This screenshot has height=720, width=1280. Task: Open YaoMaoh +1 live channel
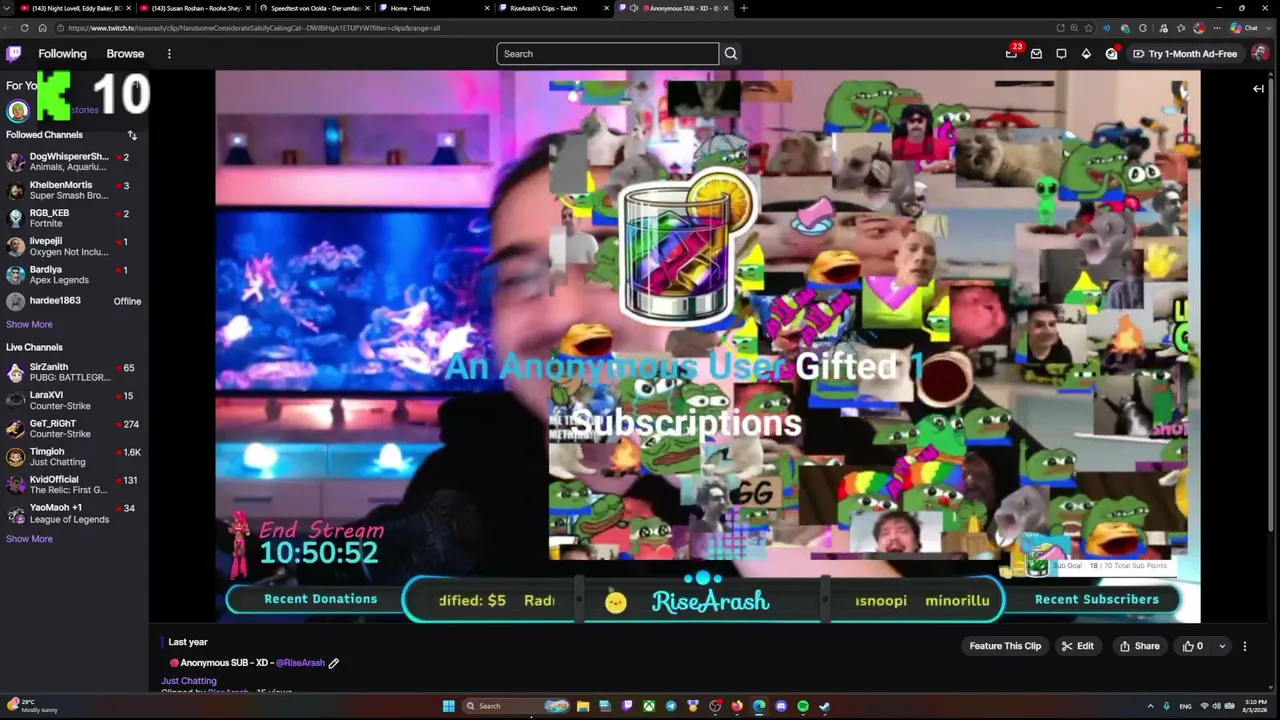(x=74, y=512)
